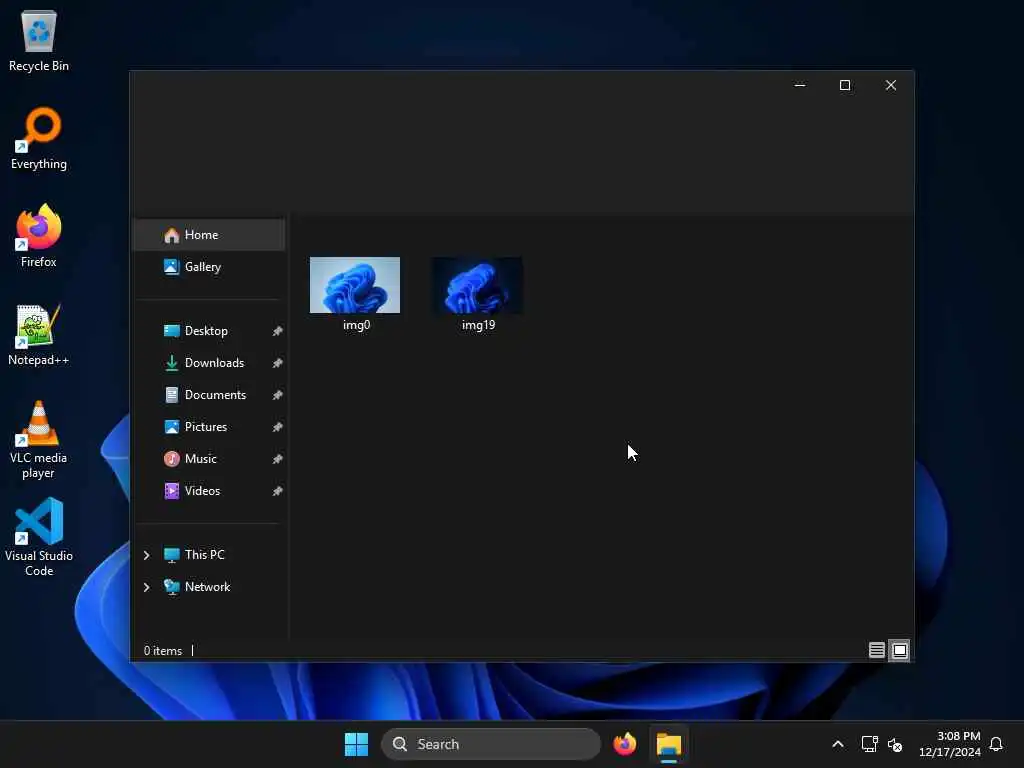The height and width of the screenshot is (768, 1024).
Task: Click the File Explorer taskbar icon
Action: [x=669, y=744]
